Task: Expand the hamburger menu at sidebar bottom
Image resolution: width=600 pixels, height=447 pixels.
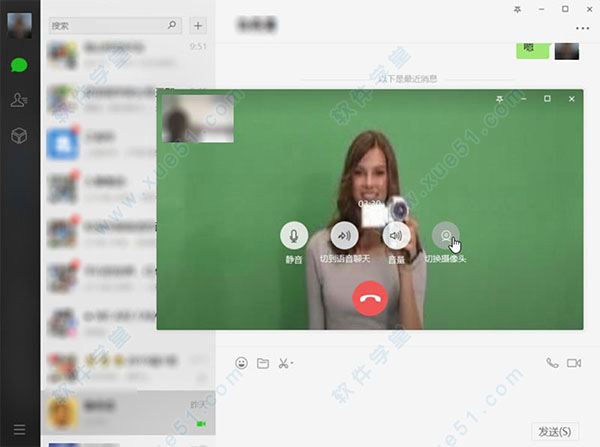Action: 19,430
